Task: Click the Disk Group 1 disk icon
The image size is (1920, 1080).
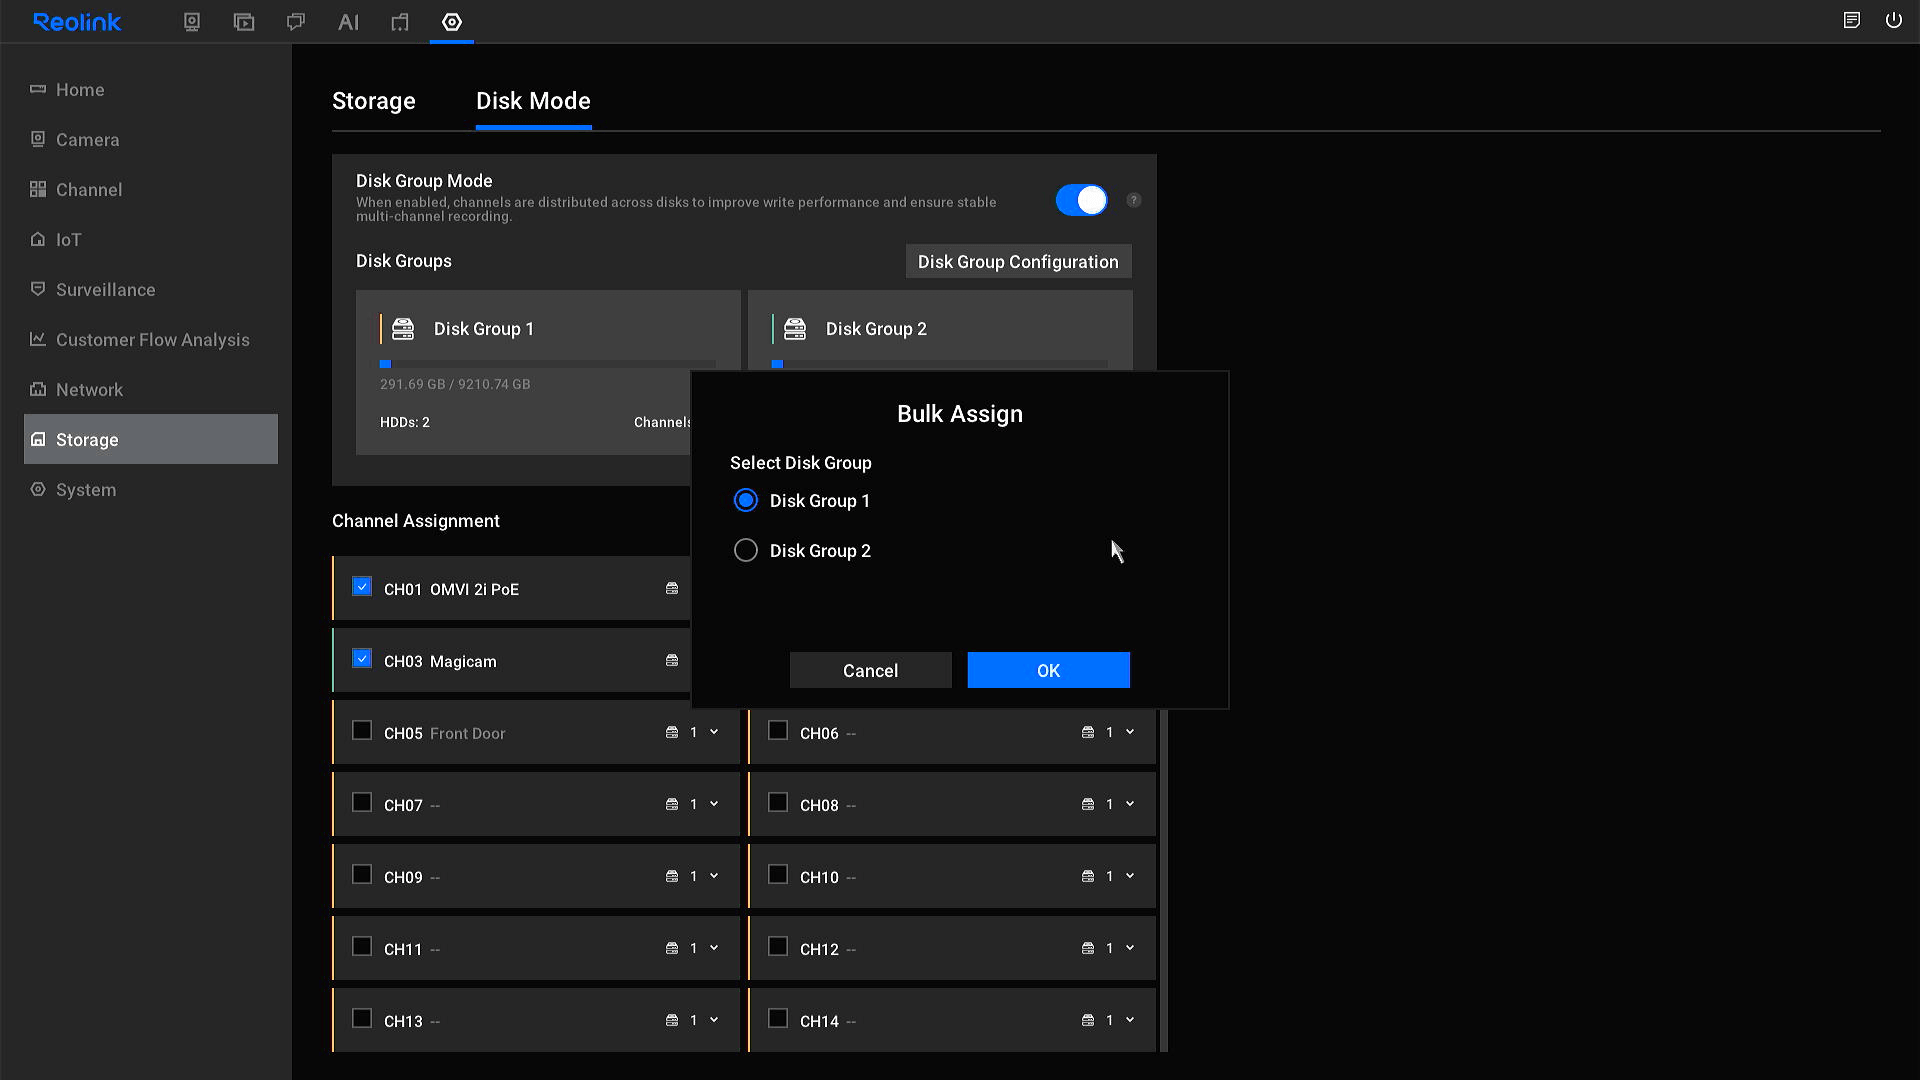Action: 403,329
